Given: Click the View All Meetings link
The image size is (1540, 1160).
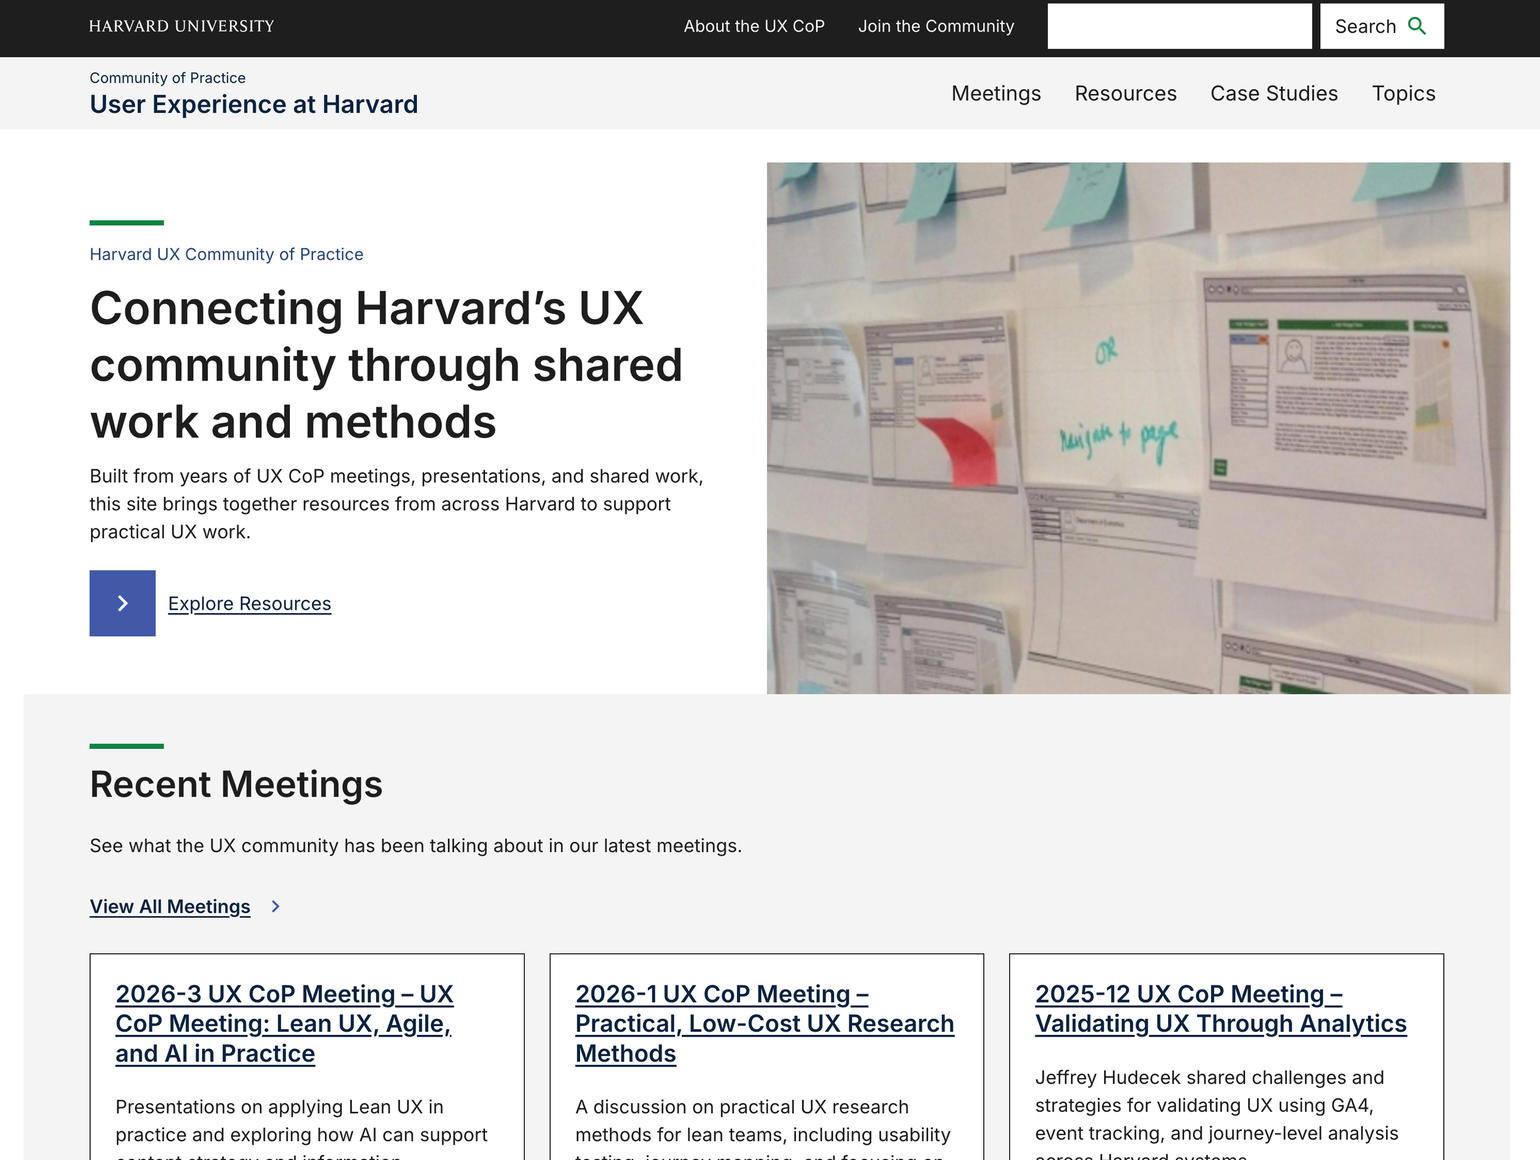Looking at the screenshot, I should pos(170,906).
